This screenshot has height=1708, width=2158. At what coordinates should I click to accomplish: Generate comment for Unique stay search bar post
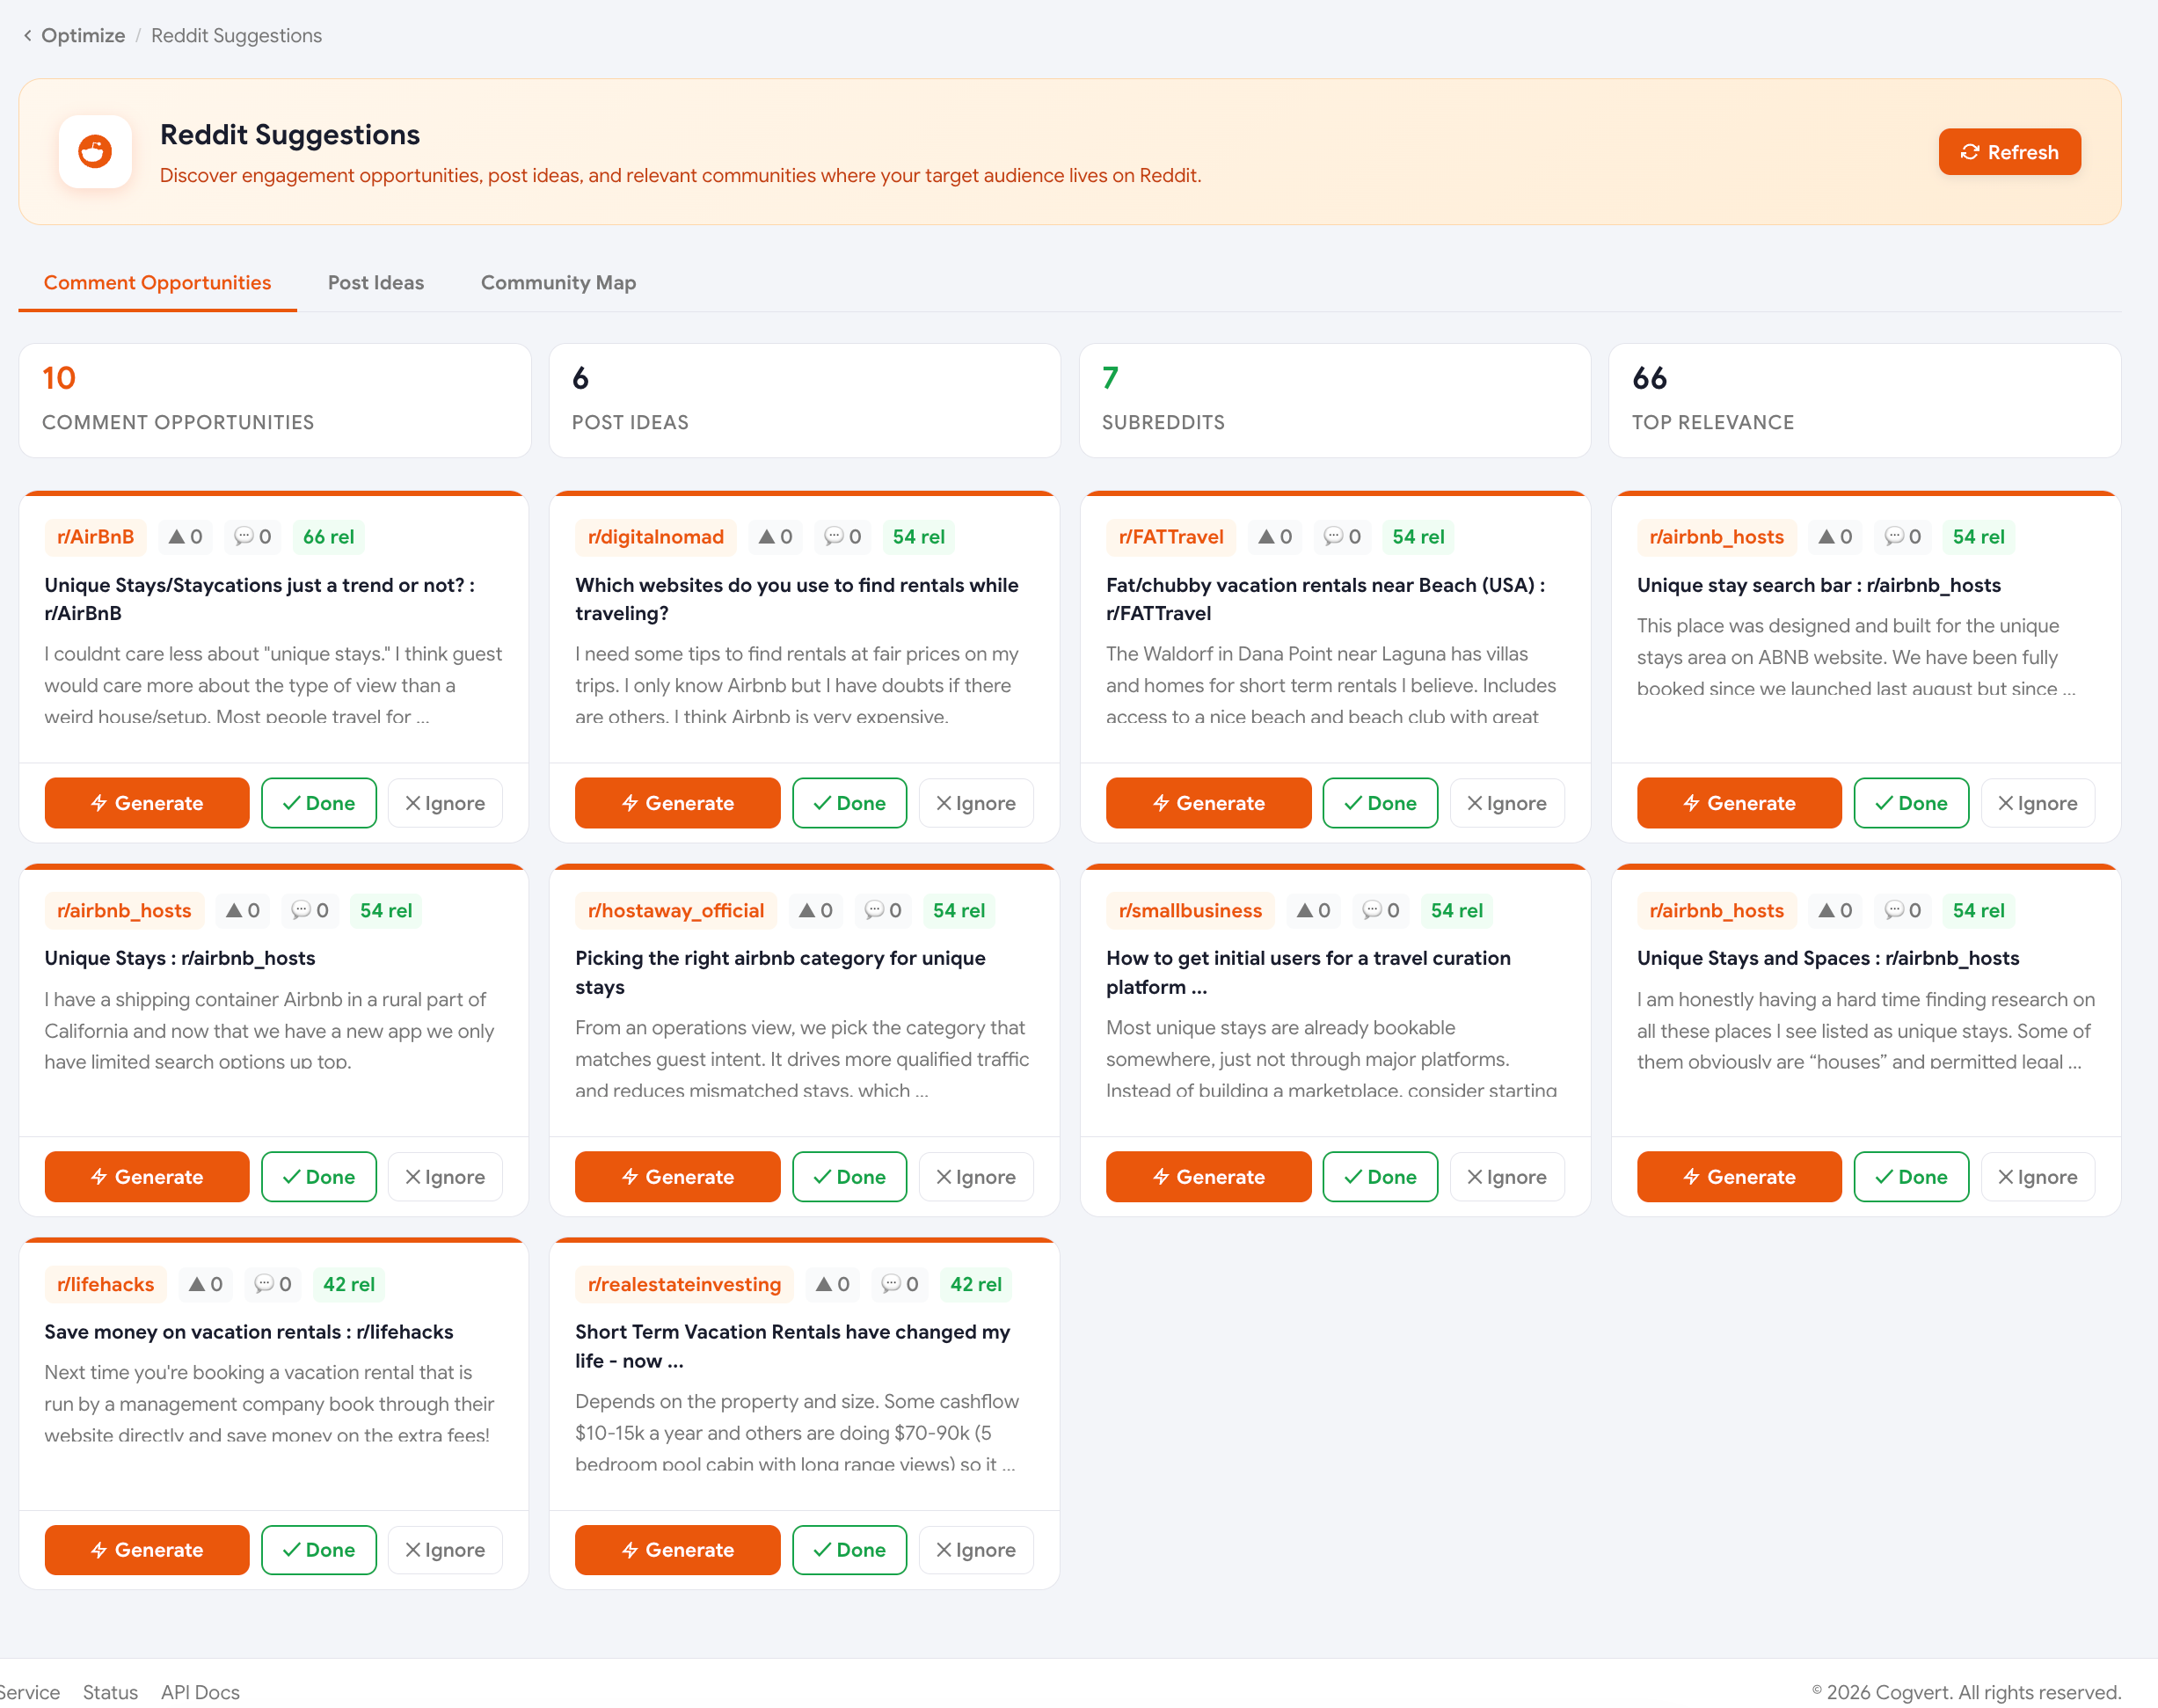point(1739,803)
